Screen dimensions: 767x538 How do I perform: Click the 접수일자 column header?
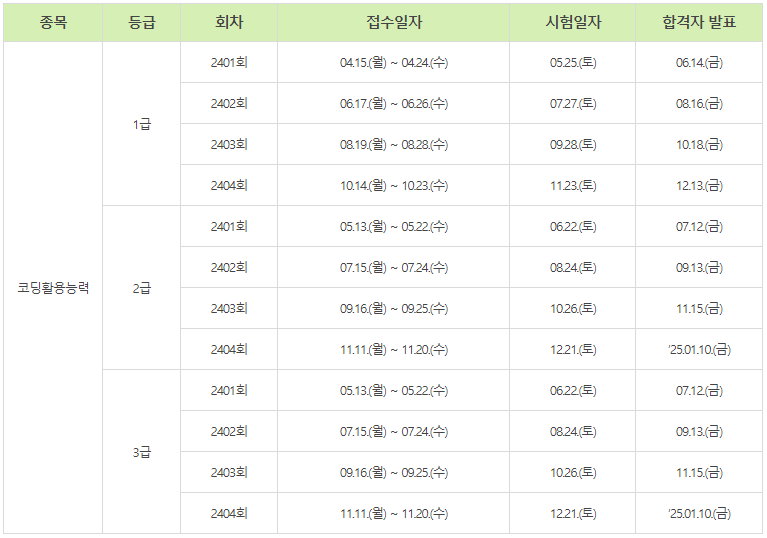394,22
